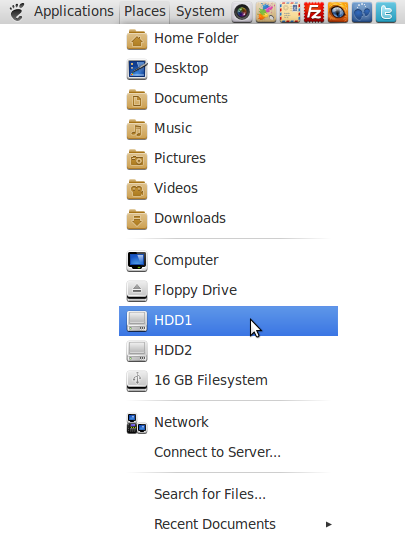
Task: Launch the eye icon application in panel
Action: [338, 12]
